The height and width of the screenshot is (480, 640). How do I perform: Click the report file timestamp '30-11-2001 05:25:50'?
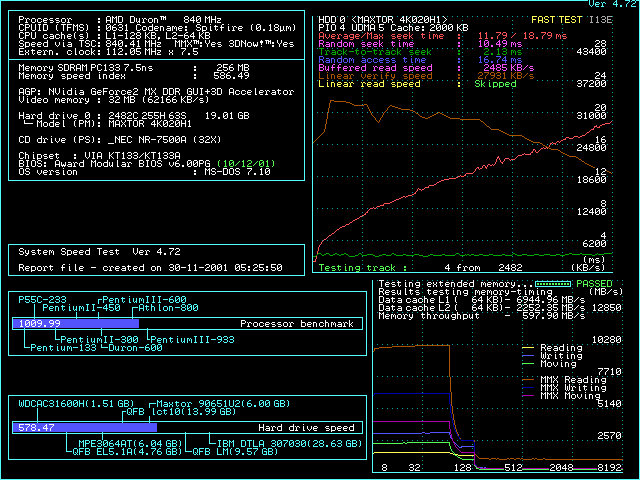[x=225, y=268]
